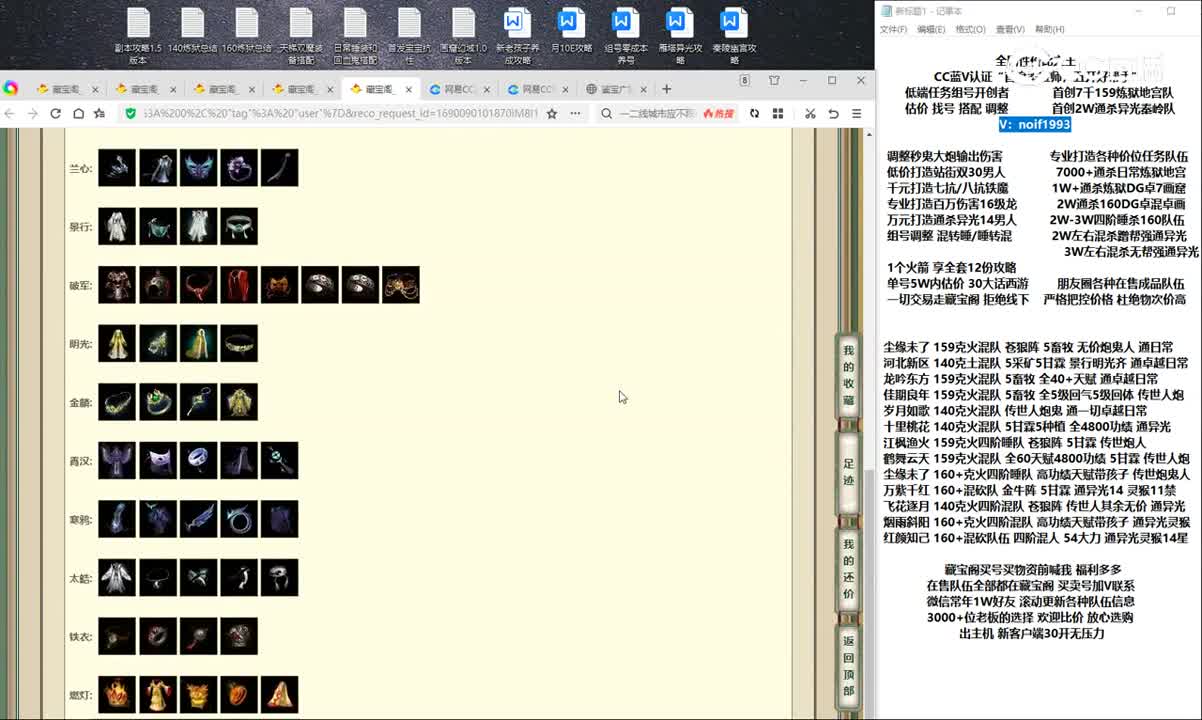
Task: Select the white robe icon starting the 太皓 row
Action: 117,578
